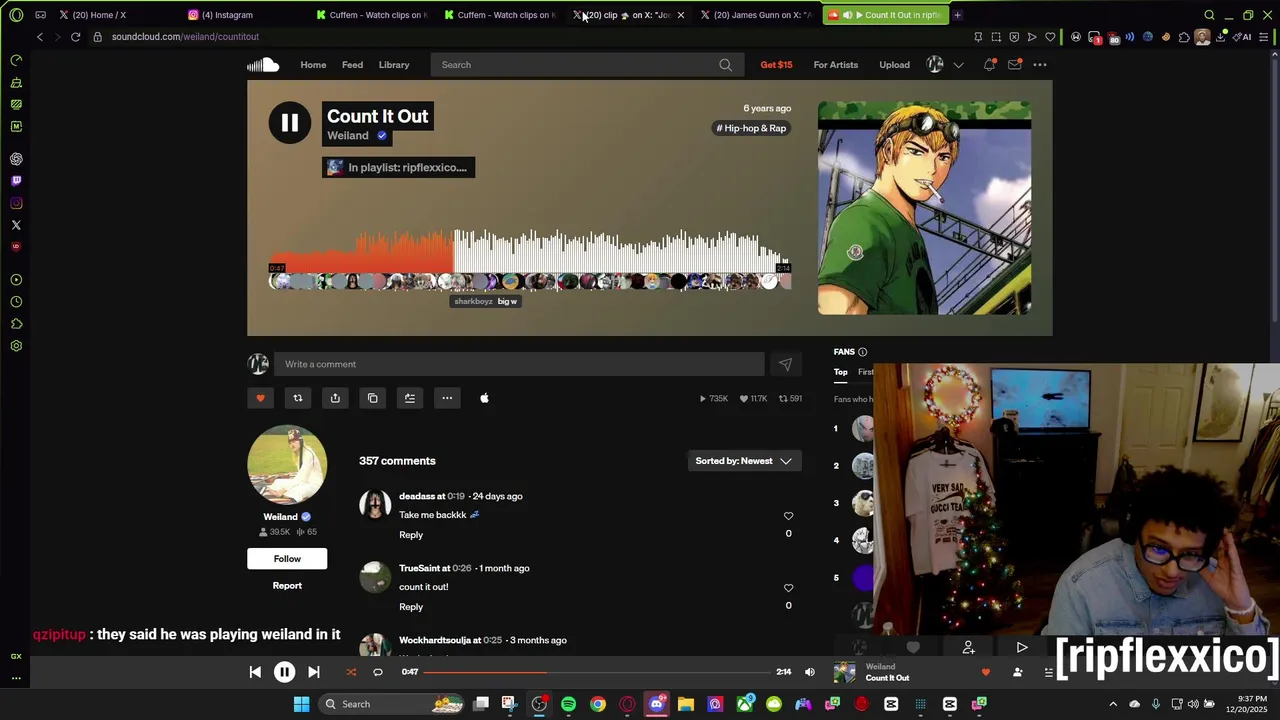Skip to next track in the bottom player
1280x720 pixels.
click(313, 672)
